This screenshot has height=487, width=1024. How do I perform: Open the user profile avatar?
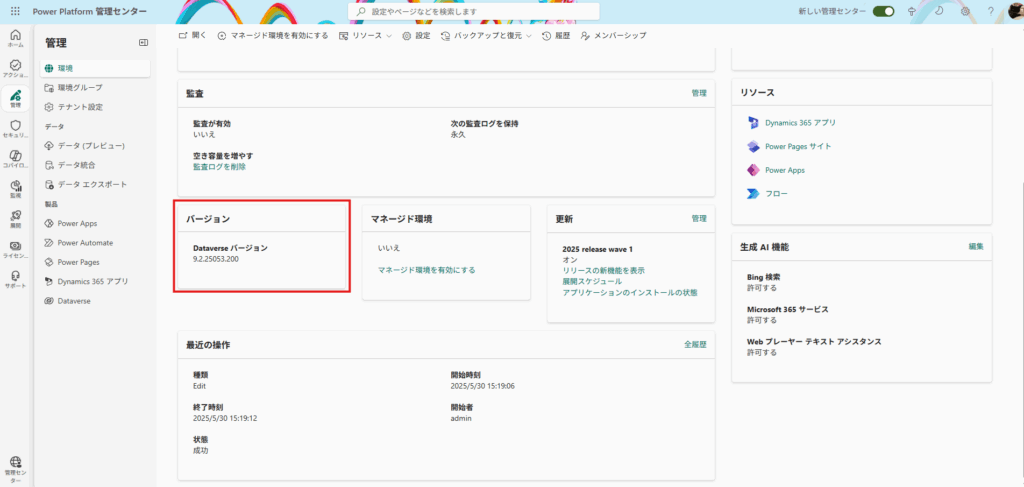1016,12
